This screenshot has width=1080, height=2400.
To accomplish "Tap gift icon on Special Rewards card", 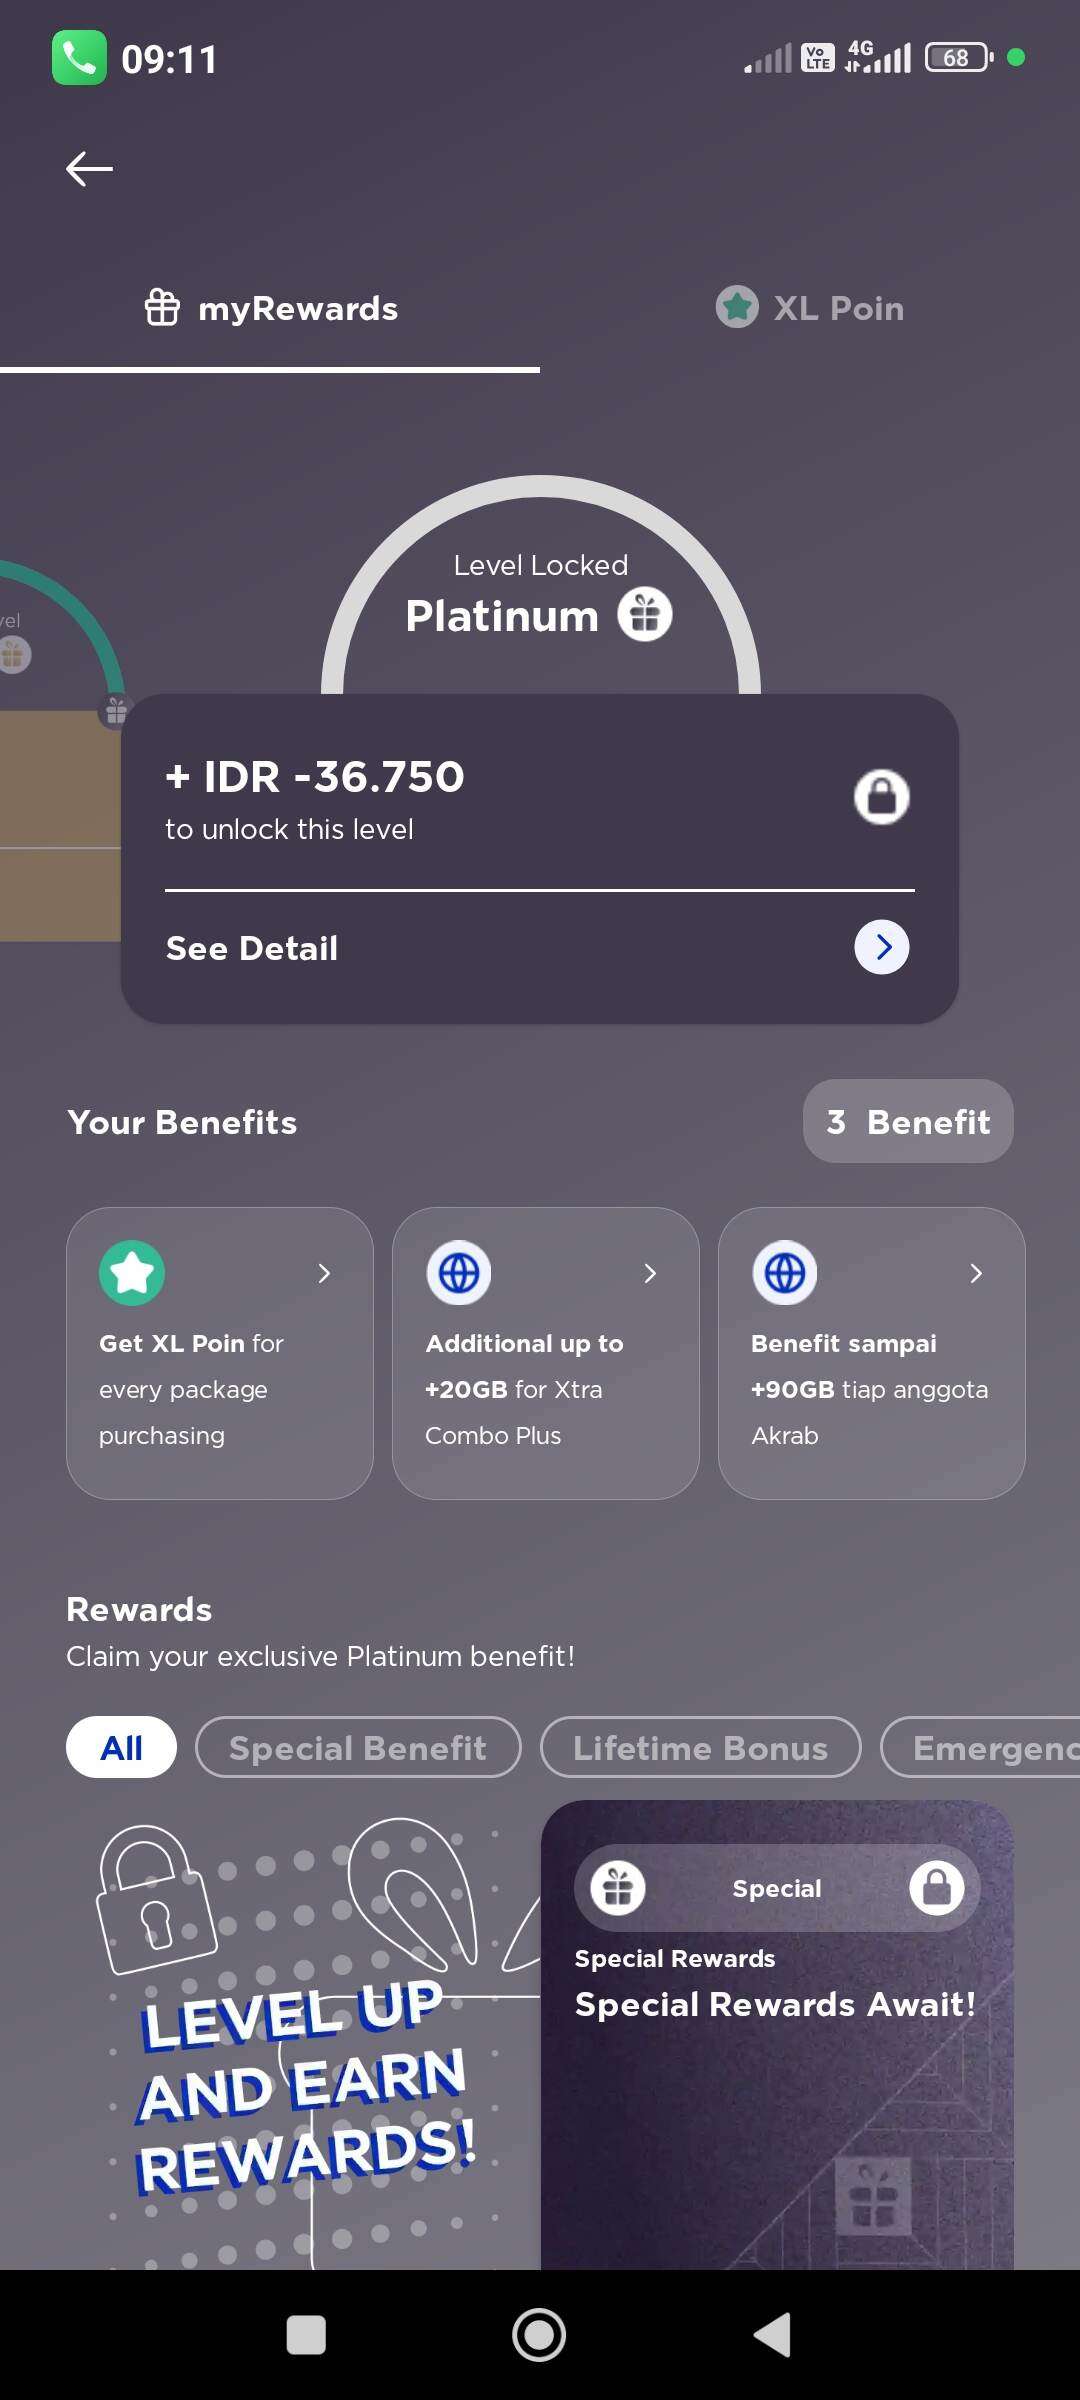I will (x=618, y=1888).
